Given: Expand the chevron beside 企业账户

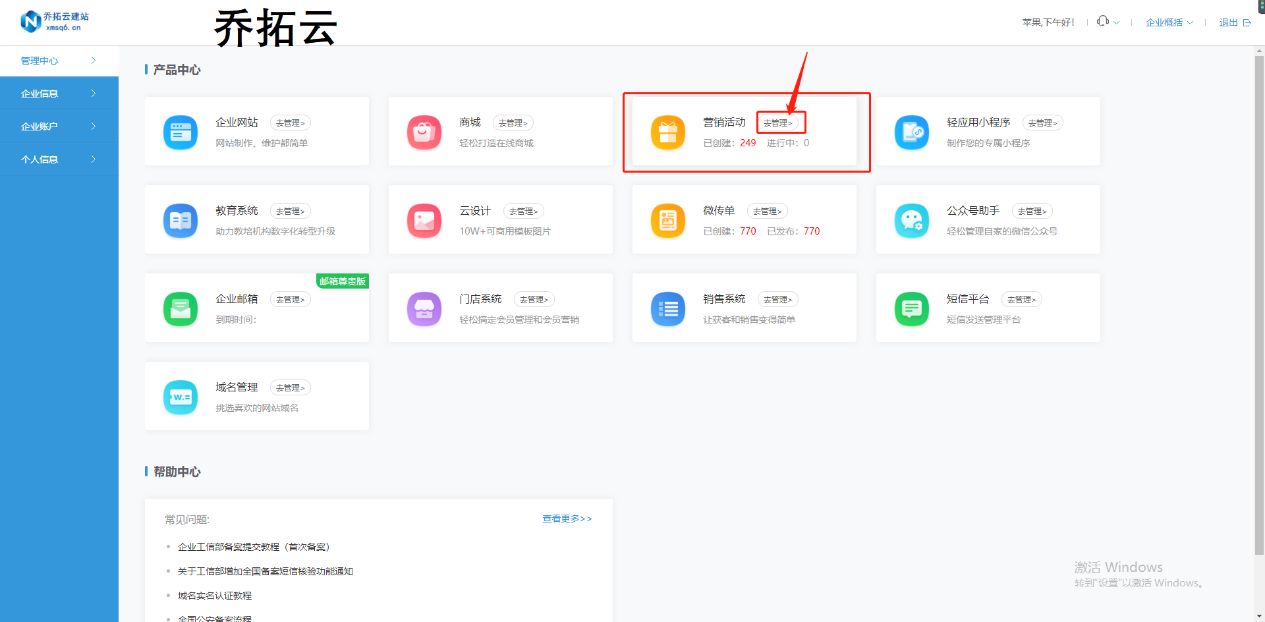Looking at the screenshot, I should [x=93, y=126].
